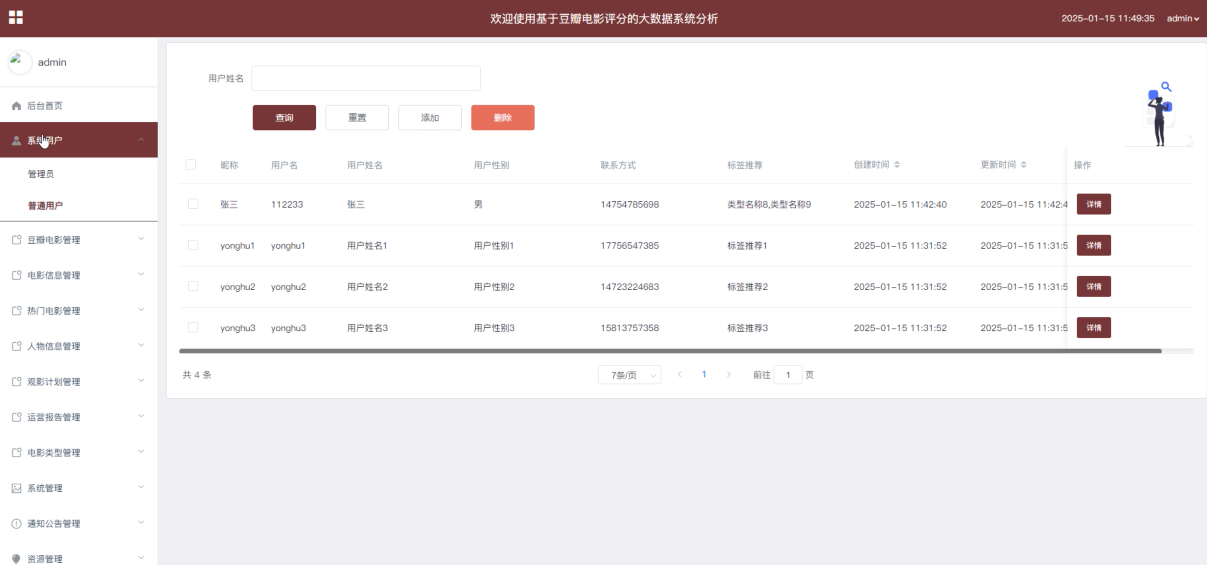
Task: Open 后台首页 menu item
Action: click(79, 105)
